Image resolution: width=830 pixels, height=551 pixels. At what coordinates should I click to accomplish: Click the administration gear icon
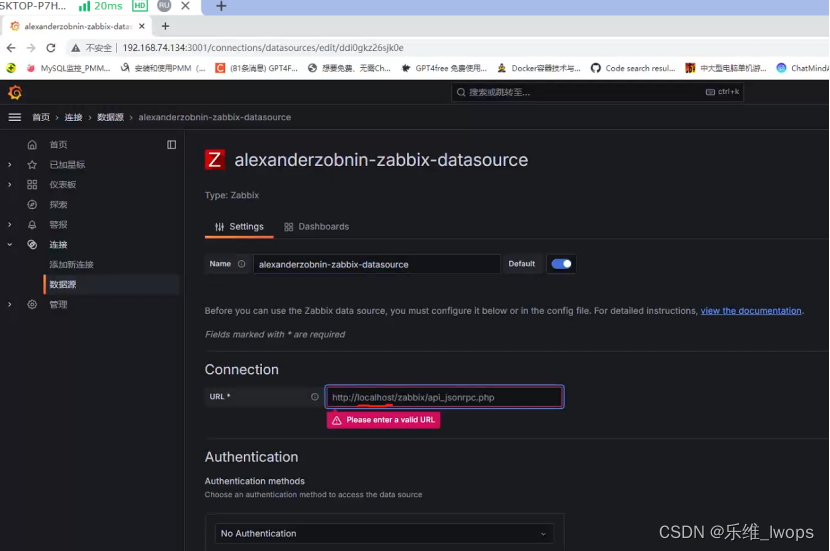click(32, 304)
